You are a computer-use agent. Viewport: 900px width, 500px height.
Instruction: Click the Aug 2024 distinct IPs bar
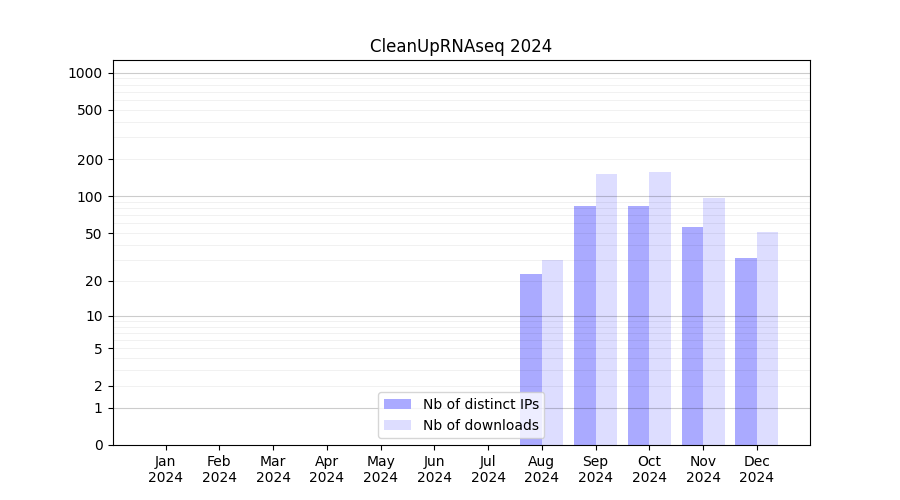(x=531, y=360)
